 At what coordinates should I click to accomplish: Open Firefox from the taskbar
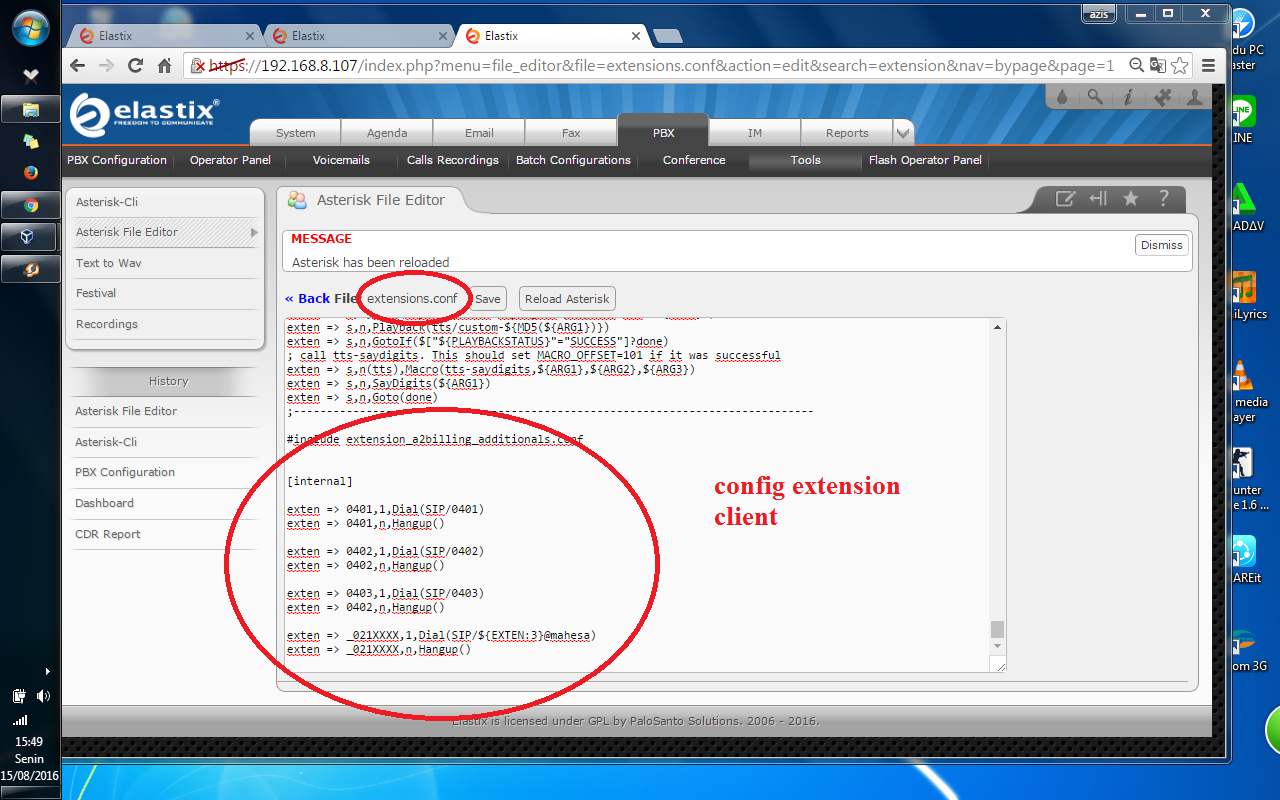coord(31,172)
